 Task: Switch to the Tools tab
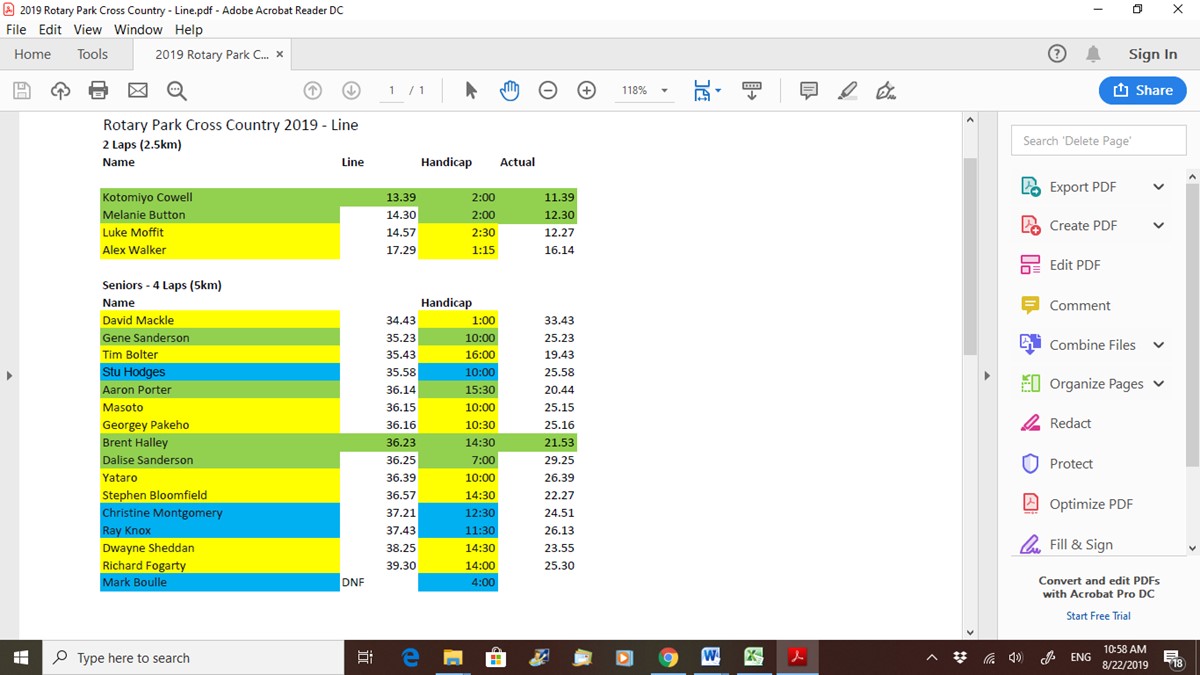pos(93,55)
